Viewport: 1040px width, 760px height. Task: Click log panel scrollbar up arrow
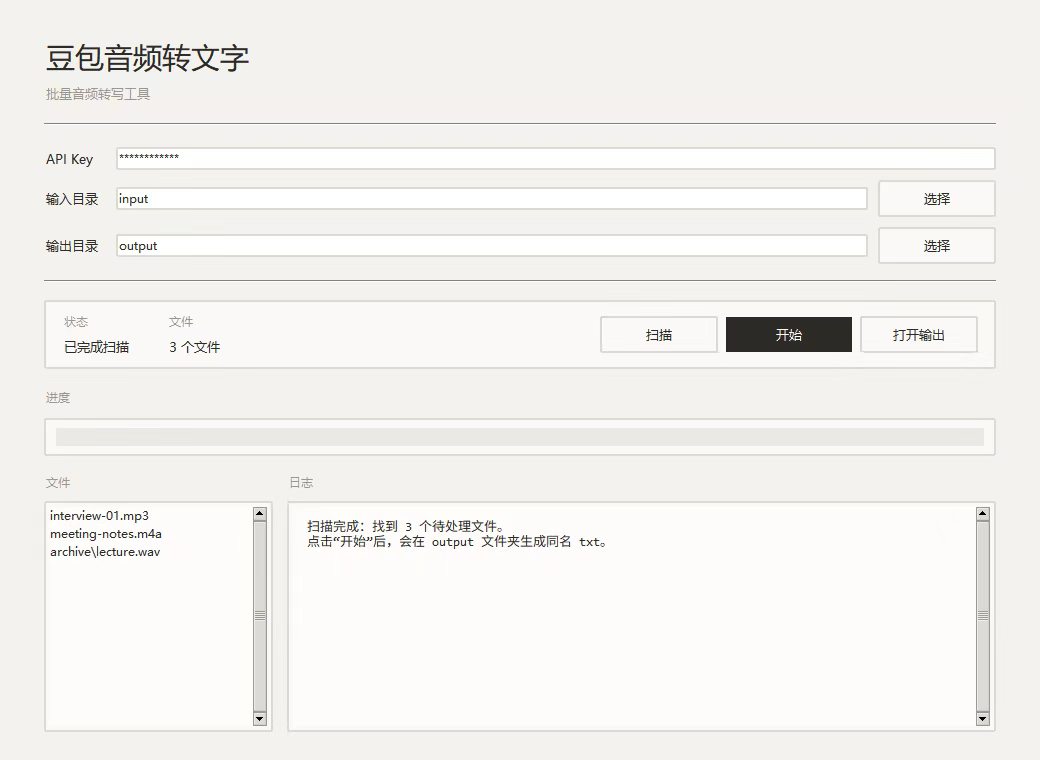click(983, 513)
